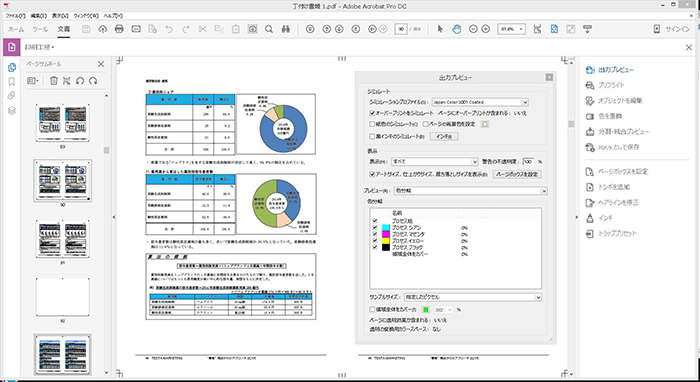Screen dimensions: 700x382
Task: Uncheck プロセス イエロー plate checkbox
Action: [375, 241]
